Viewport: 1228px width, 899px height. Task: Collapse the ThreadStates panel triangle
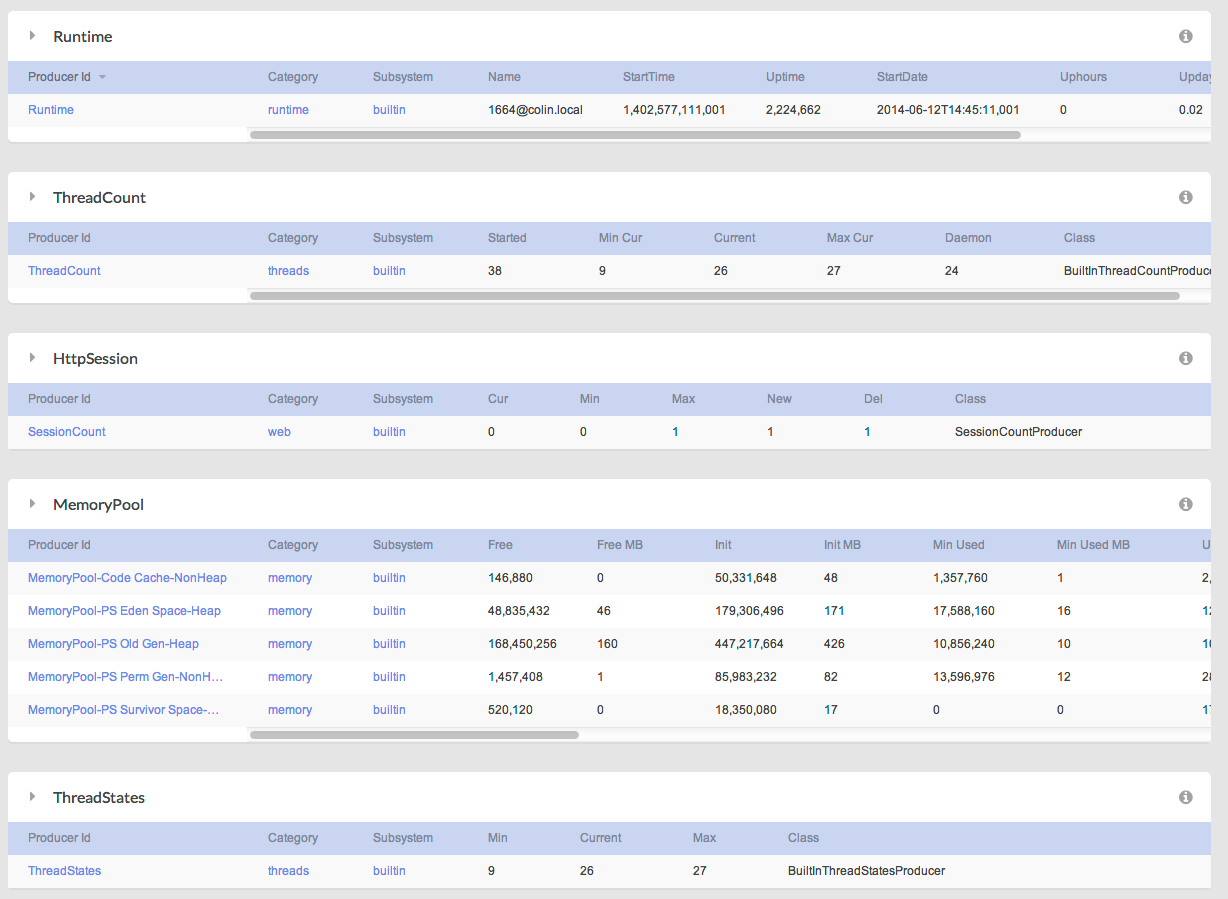tap(32, 797)
